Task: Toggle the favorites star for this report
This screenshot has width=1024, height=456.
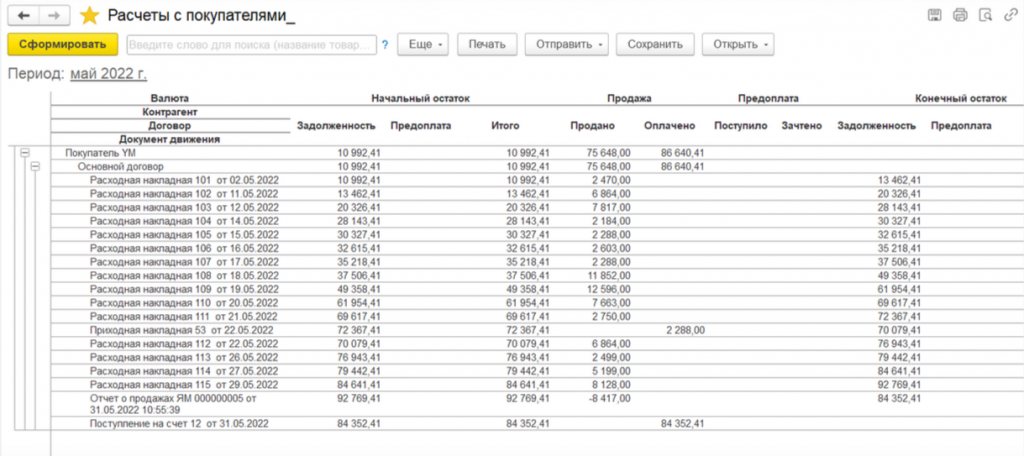Action: pos(90,16)
